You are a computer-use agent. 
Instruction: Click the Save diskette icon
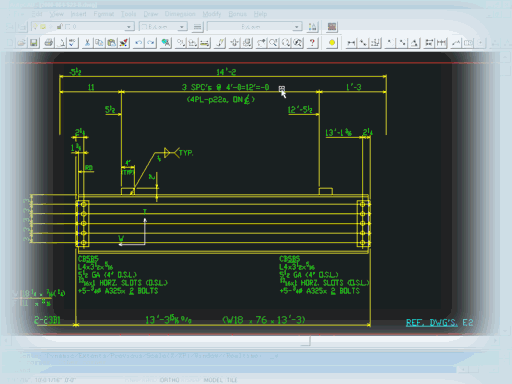click(34, 43)
